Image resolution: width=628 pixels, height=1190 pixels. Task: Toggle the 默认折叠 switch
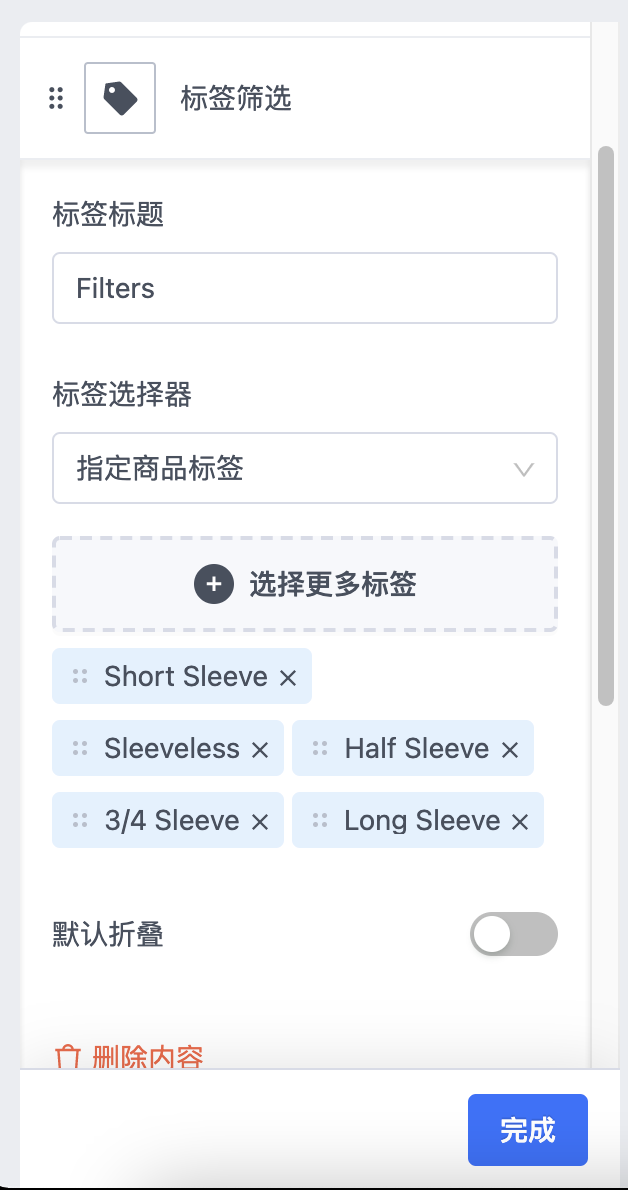[513, 934]
